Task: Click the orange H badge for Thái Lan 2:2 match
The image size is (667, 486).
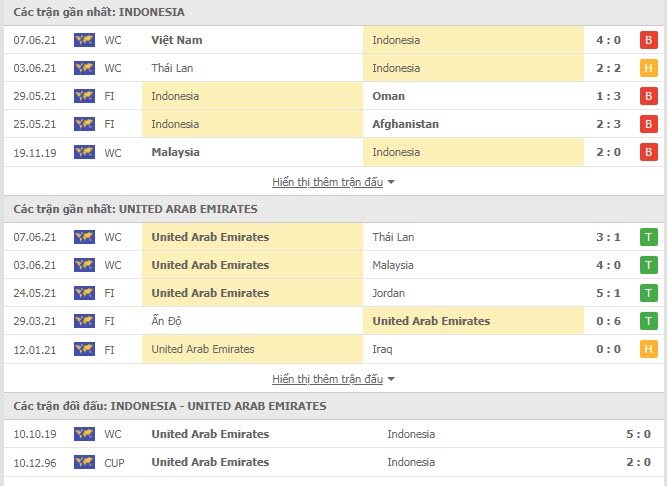Action: tap(648, 68)
